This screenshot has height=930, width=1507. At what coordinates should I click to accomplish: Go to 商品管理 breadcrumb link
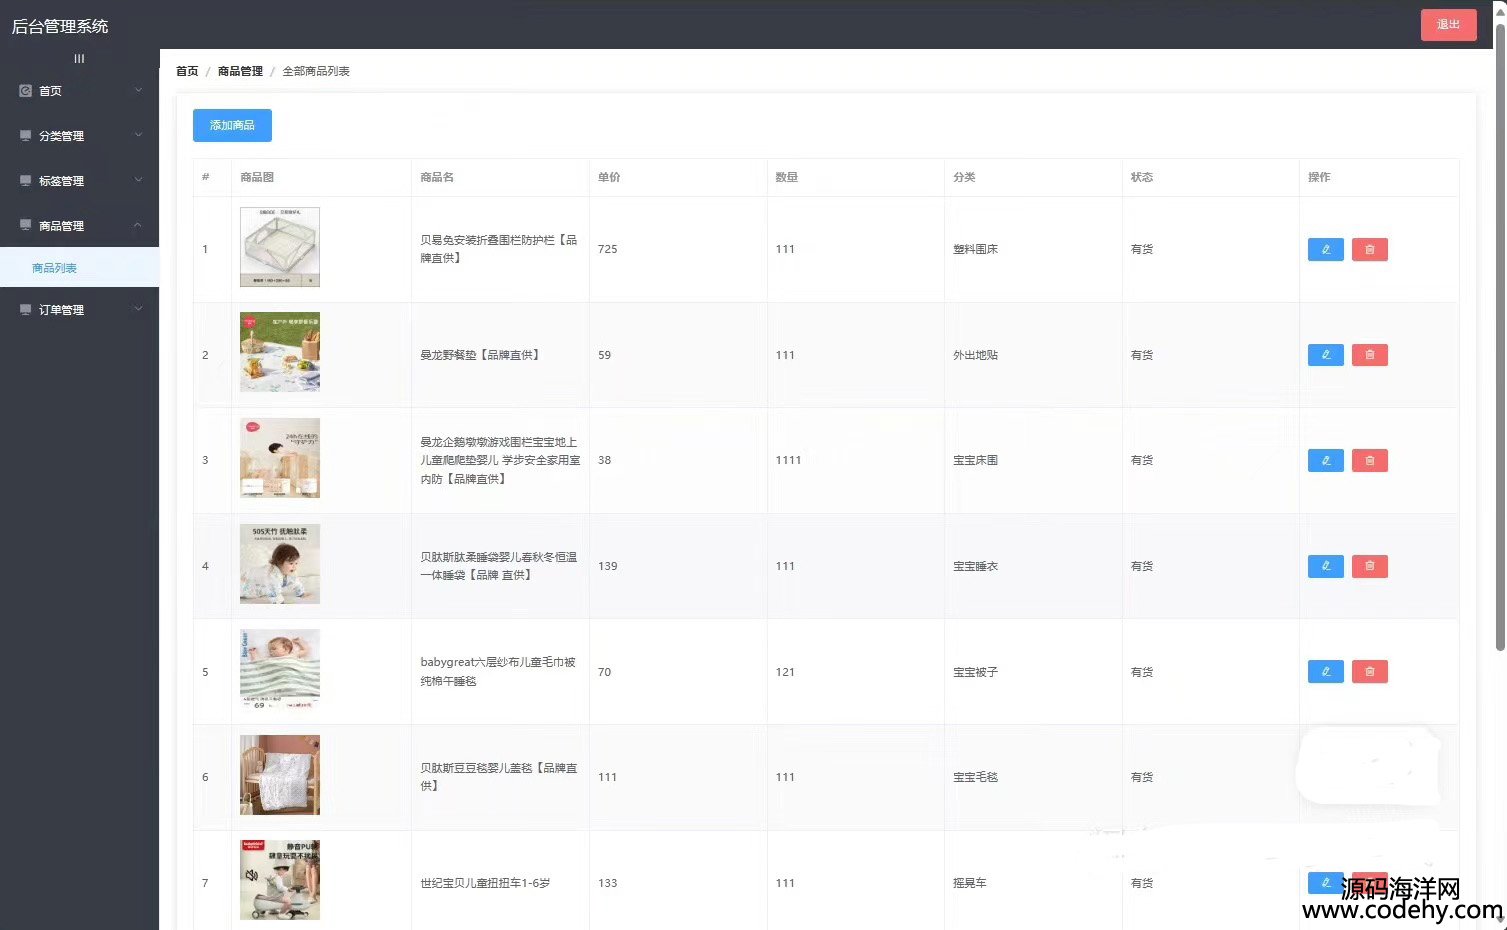click(240, 71)
